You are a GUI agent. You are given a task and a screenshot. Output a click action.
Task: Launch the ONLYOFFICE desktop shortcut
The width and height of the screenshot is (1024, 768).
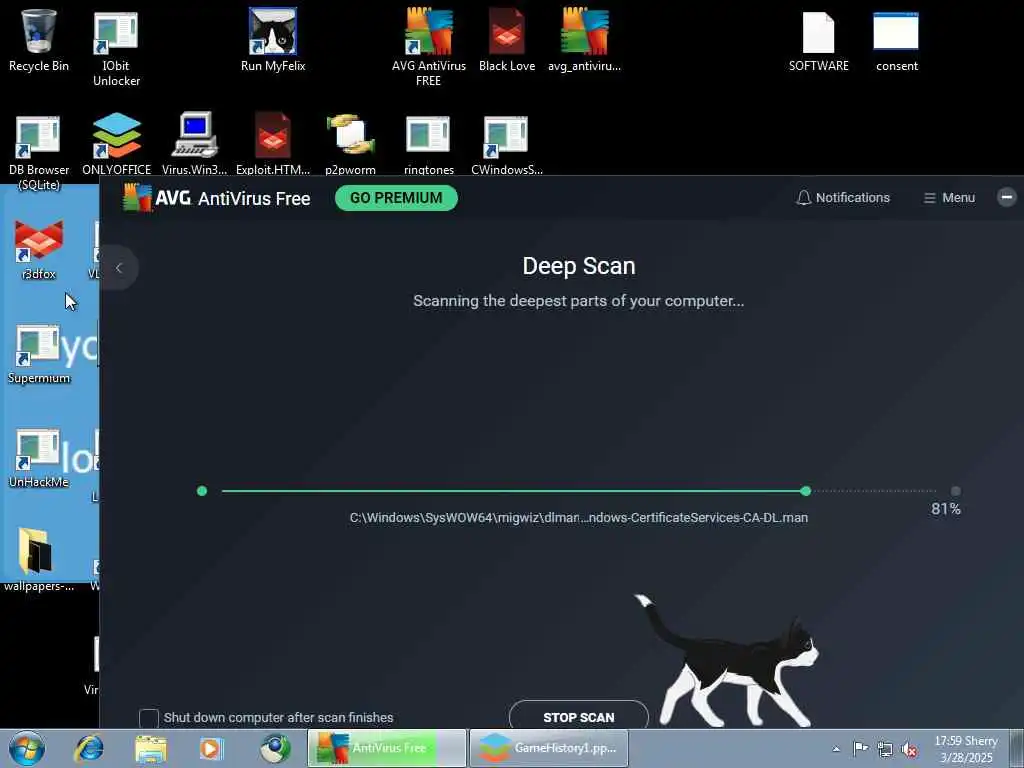(116, 144)
